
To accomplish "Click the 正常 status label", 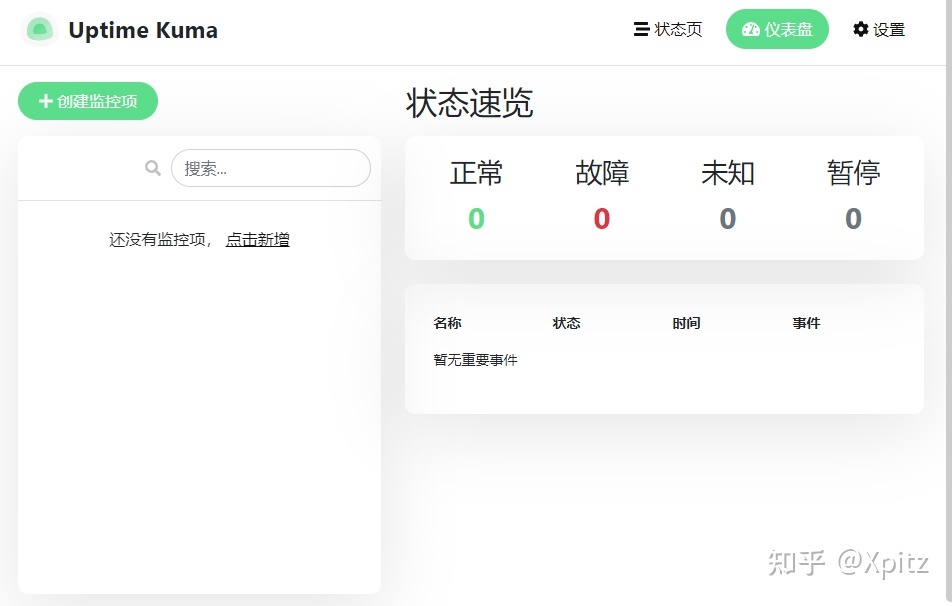I will coord(476,173).
